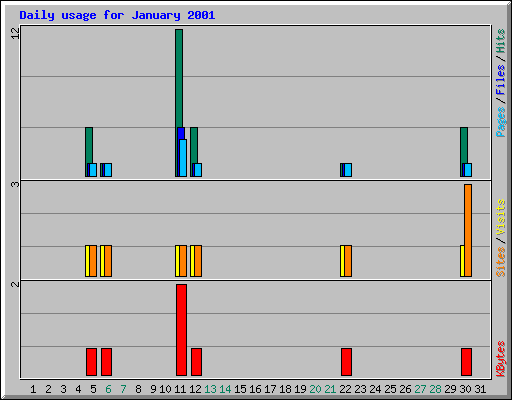This screenshot has width=512, height=400.
Task: Click the 'Hits' legend label
Action: tap(500, 41)
